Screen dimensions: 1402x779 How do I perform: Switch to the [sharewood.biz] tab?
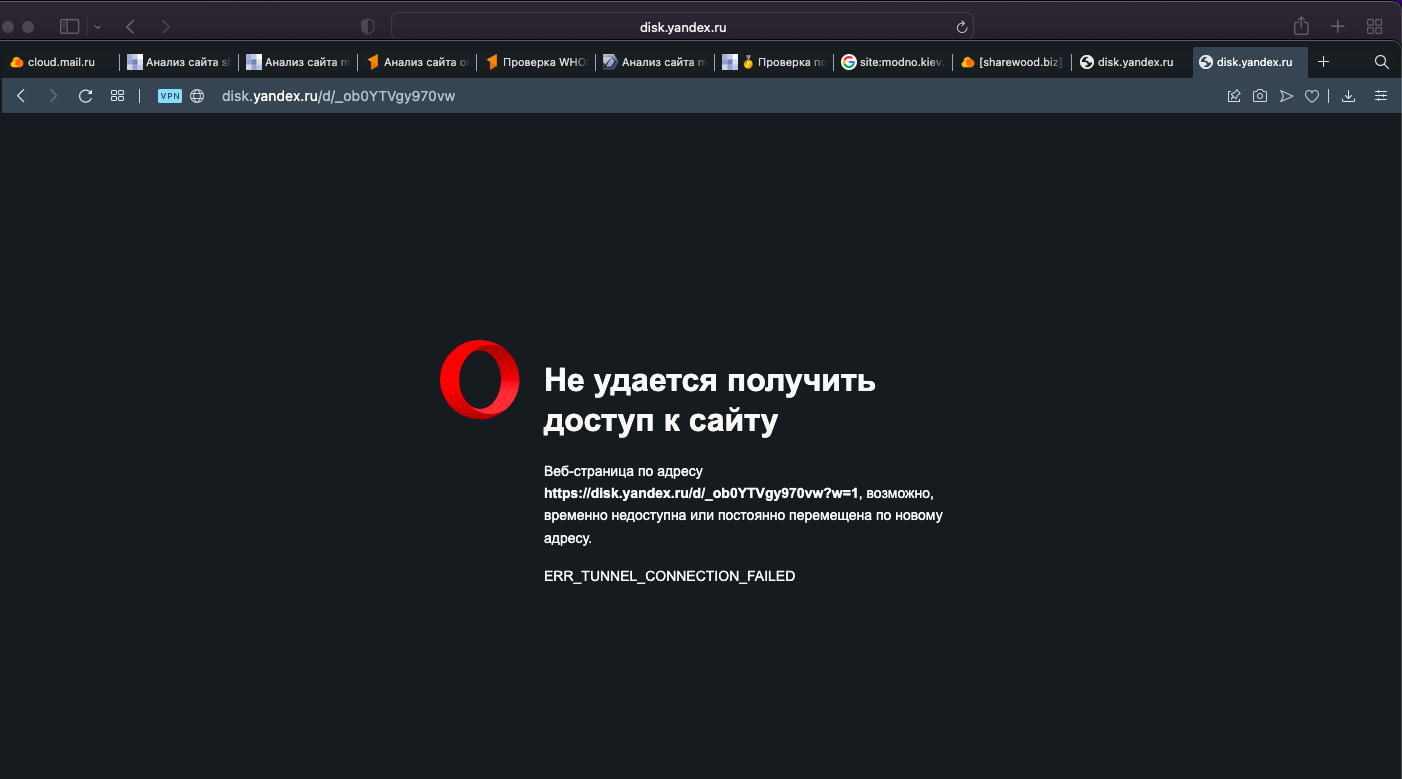tap(1012, 62)
